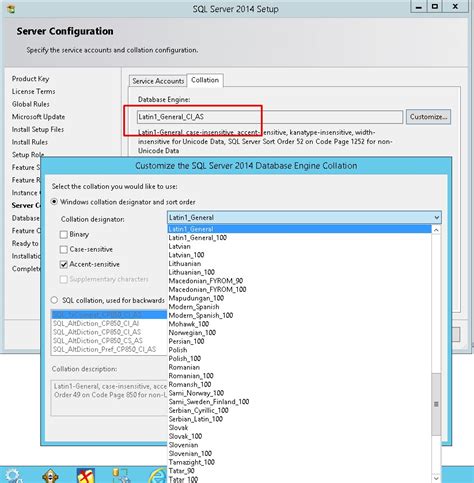Image resolution: width=474 pixels, height=483 pixels.
Task: Click the SQL Server Setup title bar icon
Action: 11,9
